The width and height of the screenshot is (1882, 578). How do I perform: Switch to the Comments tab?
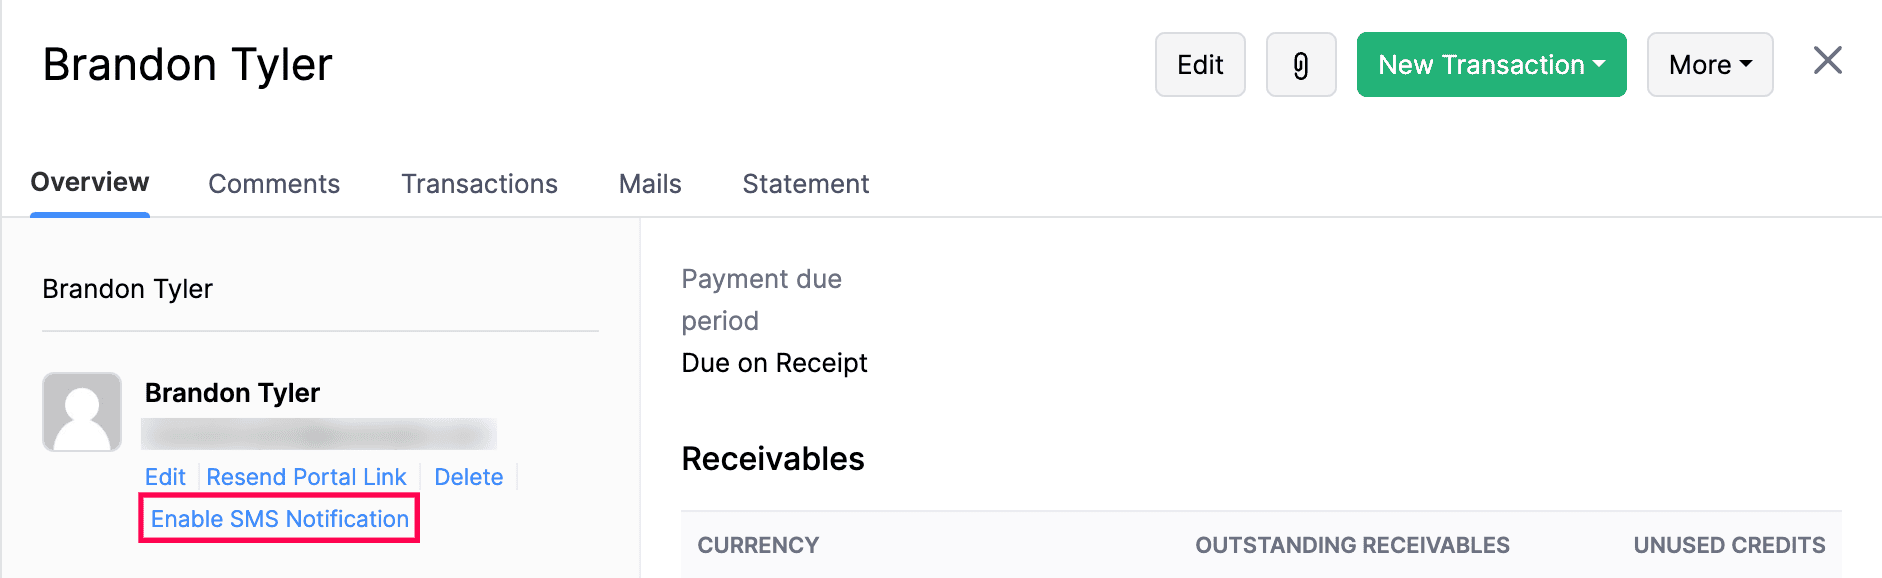pyautogui.click(x=274, y=183)
